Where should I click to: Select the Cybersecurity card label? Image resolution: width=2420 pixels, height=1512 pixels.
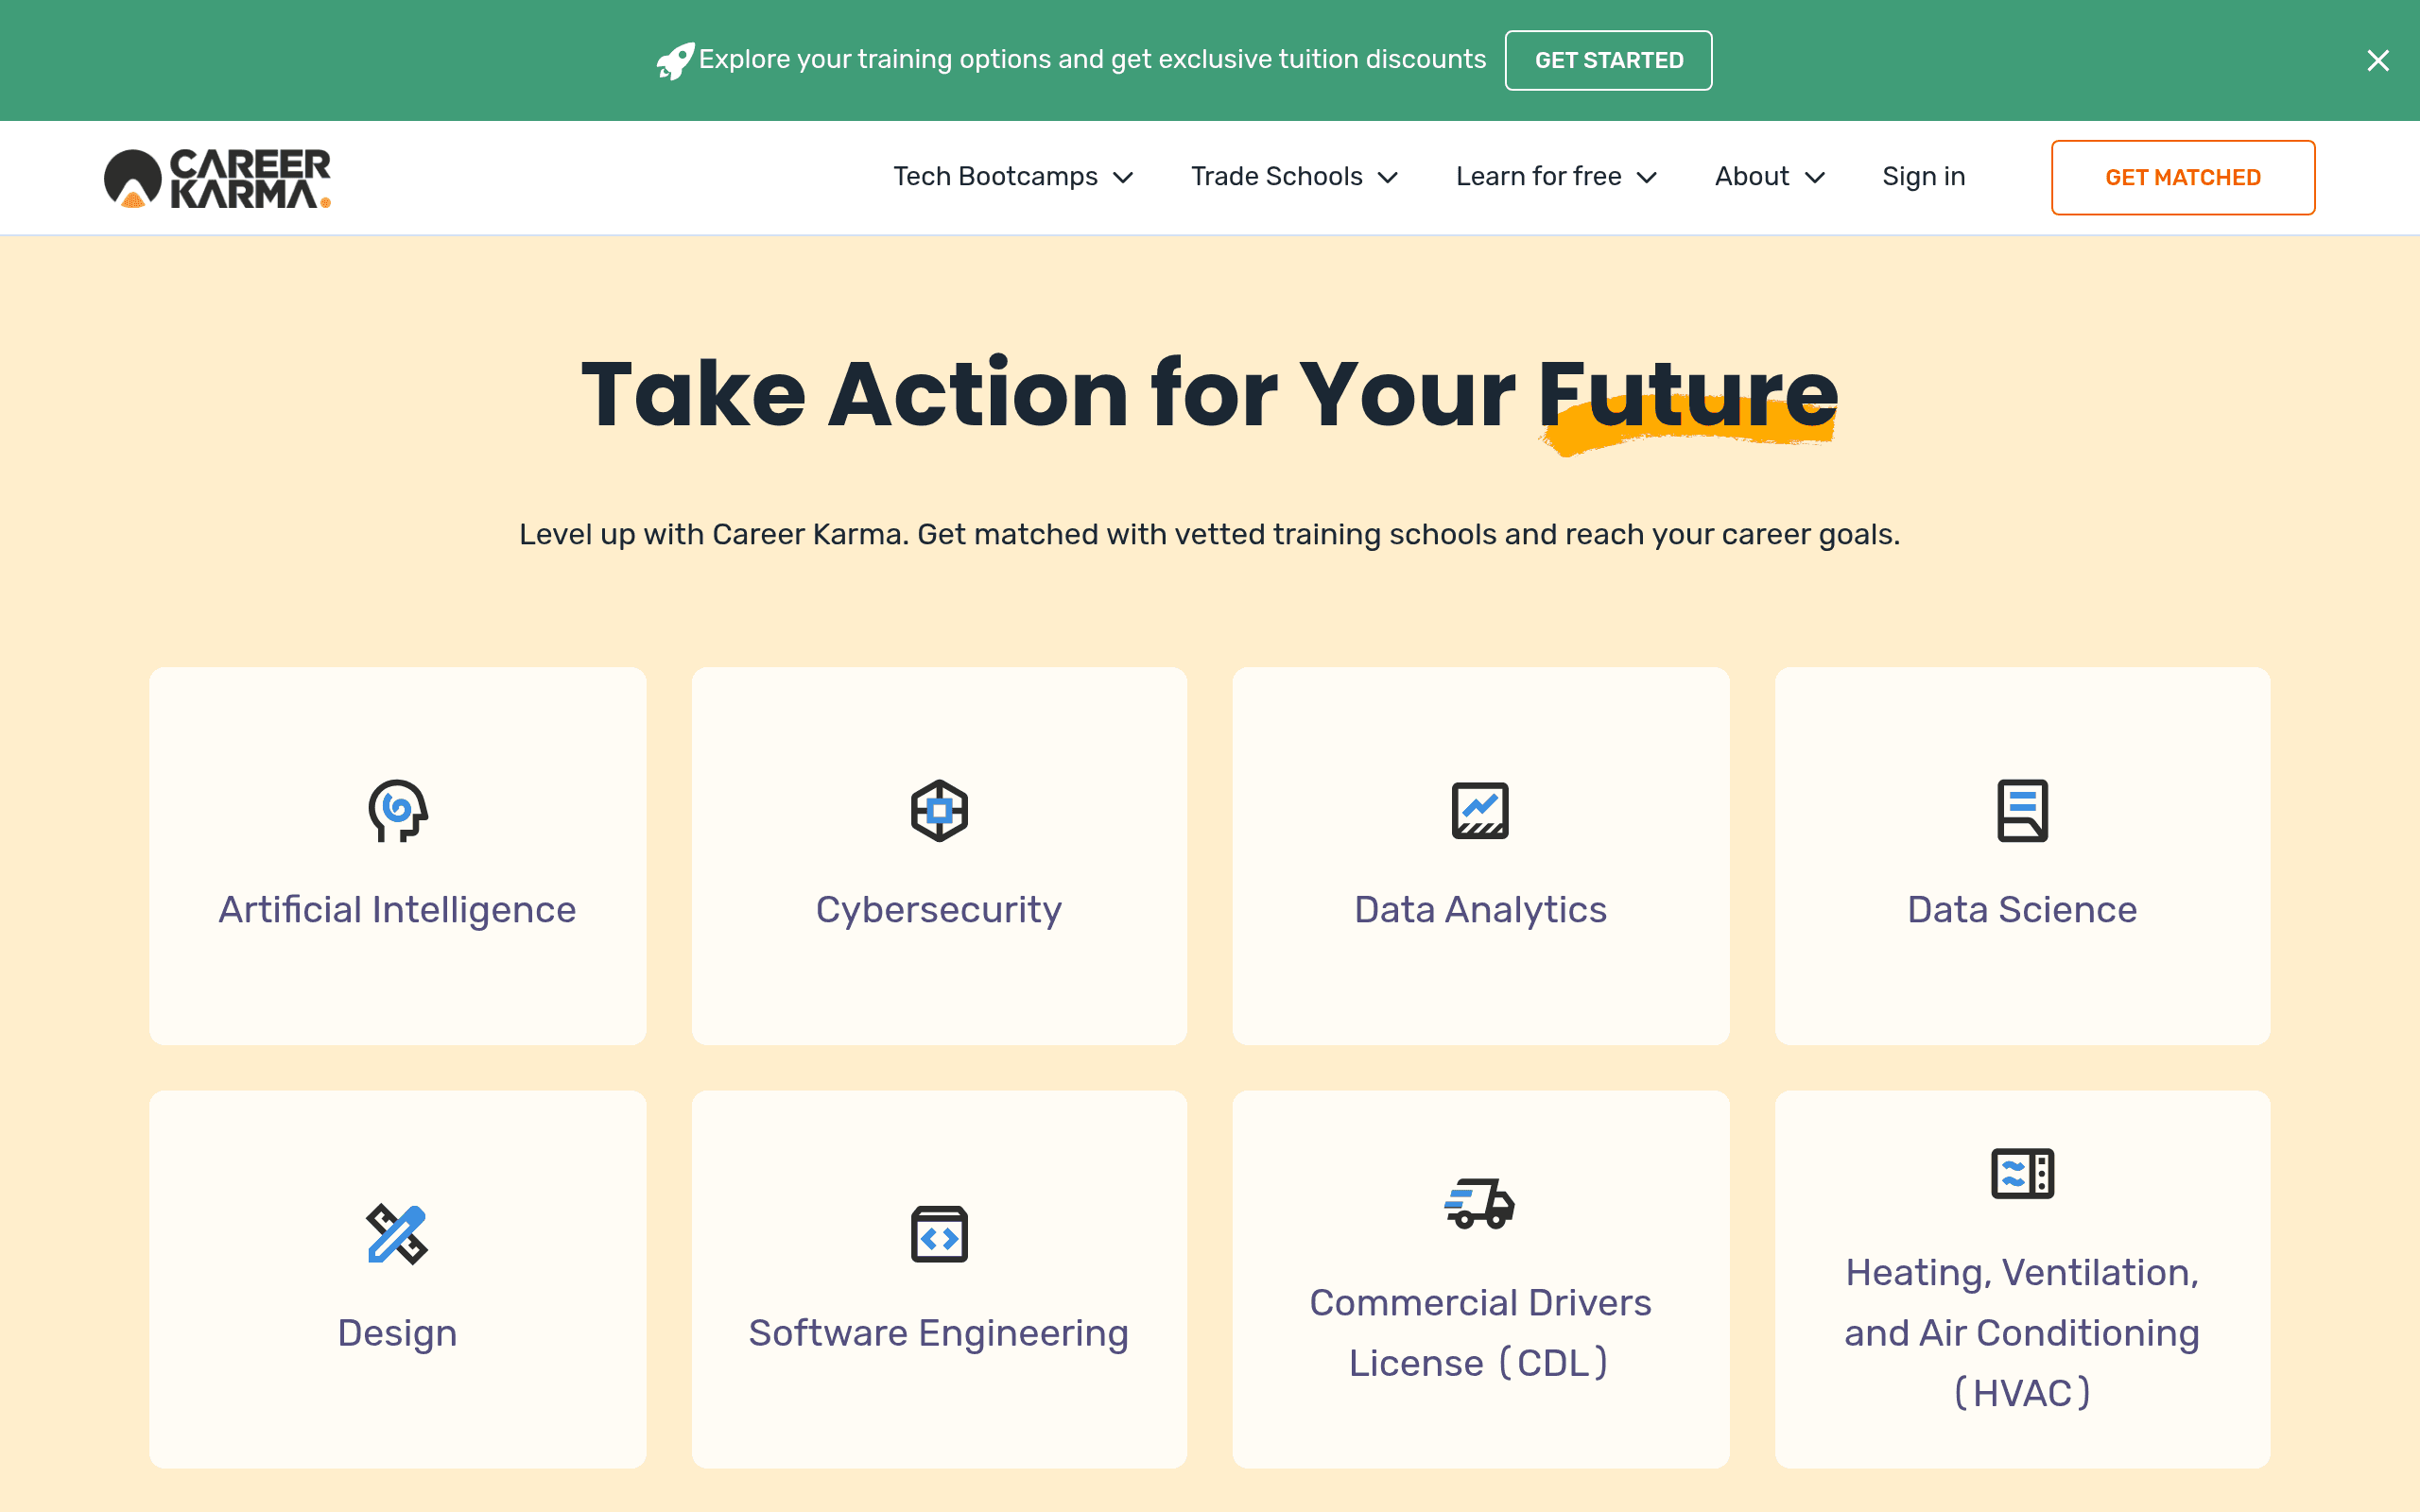pyautogui.click(x=939, y=910)
